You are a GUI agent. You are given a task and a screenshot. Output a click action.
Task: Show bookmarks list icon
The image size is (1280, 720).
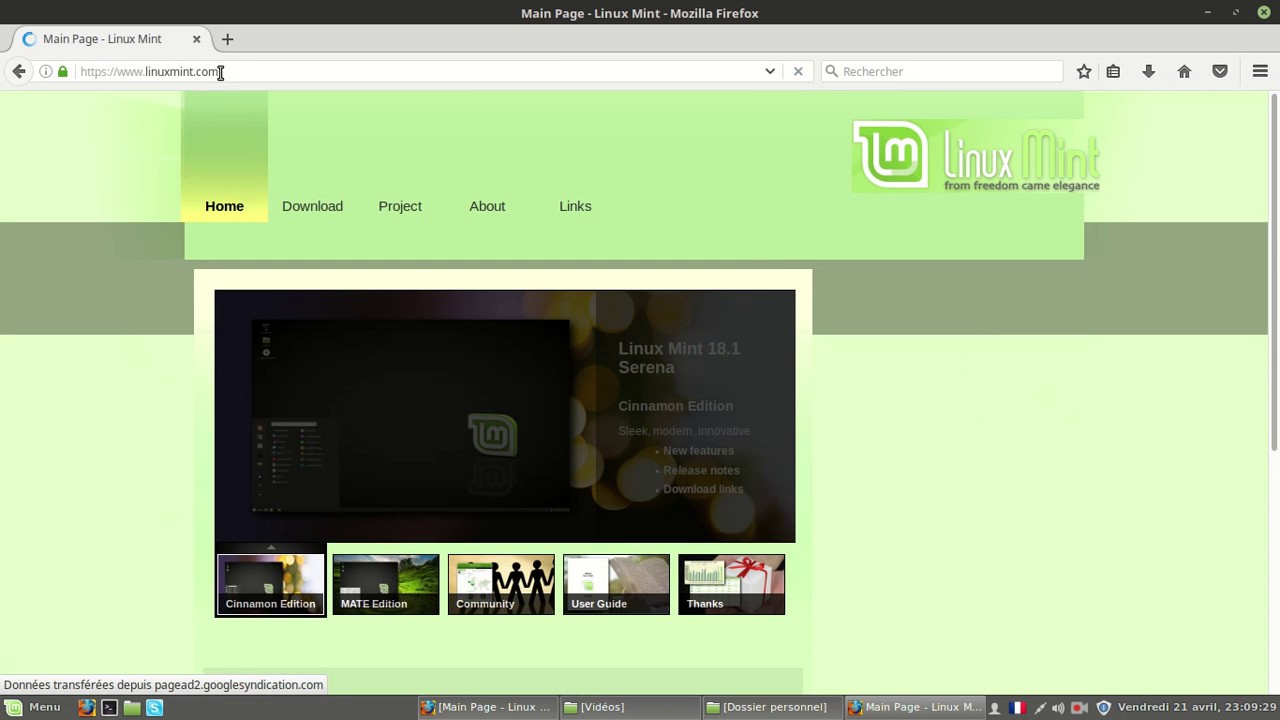tap(1113, 71)
